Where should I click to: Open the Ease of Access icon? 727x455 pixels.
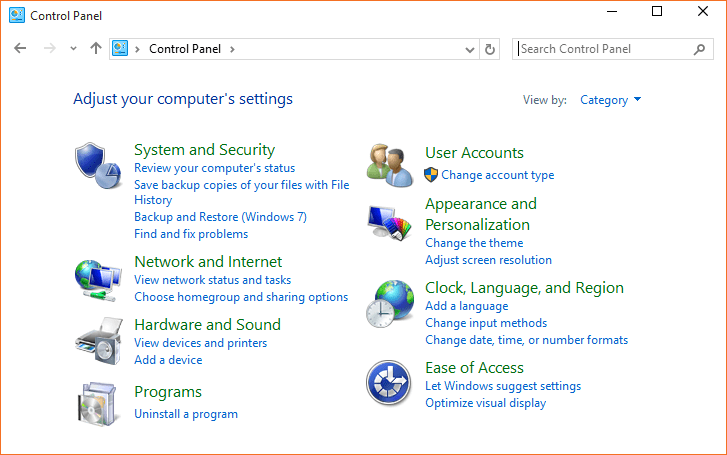[389, 384]
